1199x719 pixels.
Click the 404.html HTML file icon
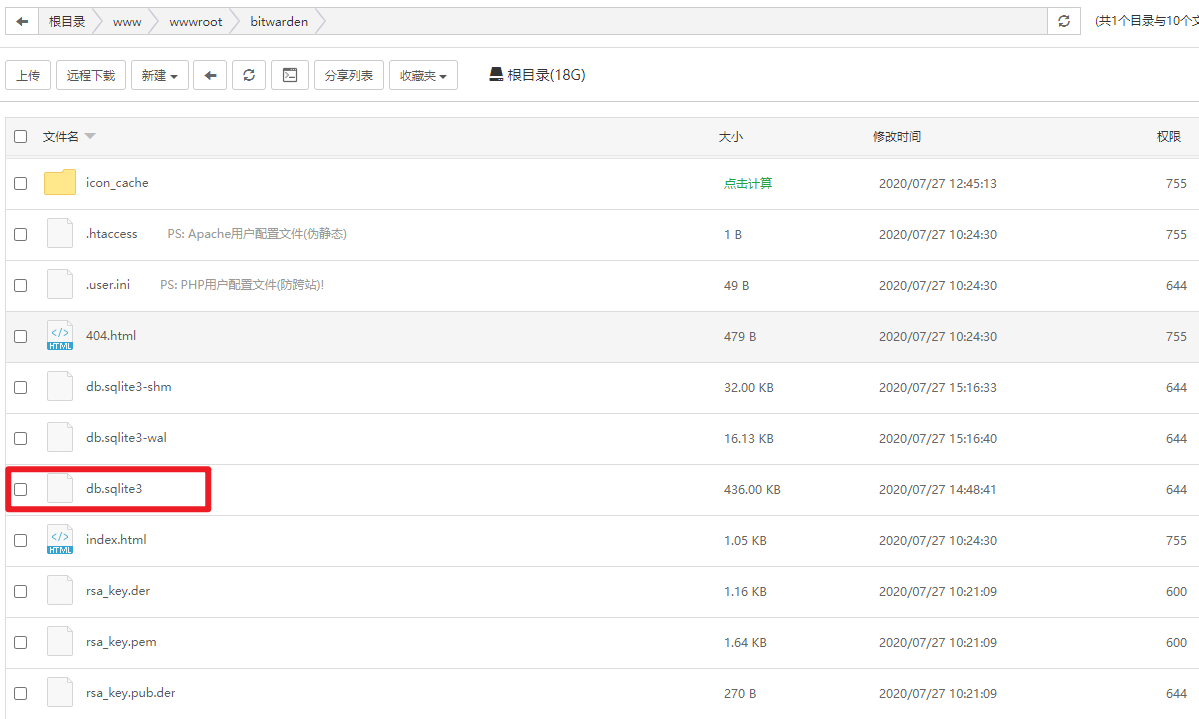[x=59, y=335]
